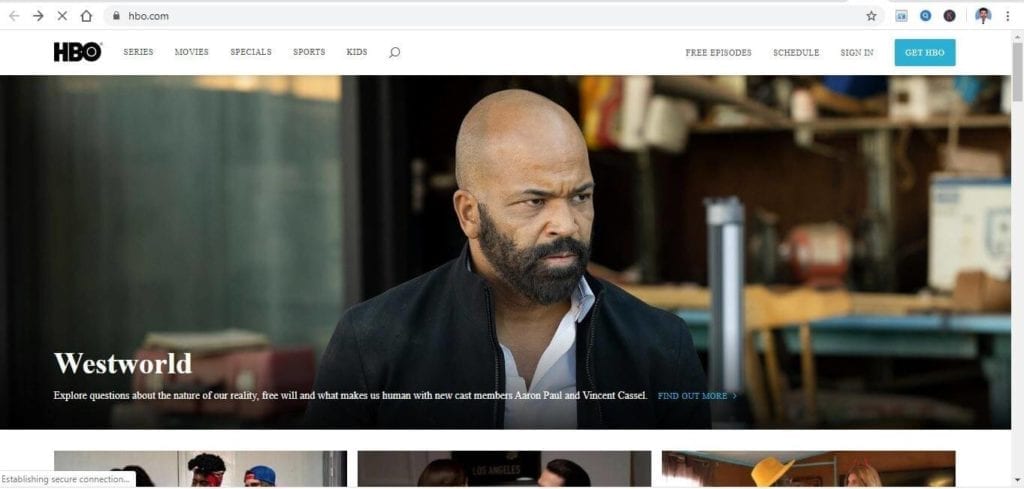The width and height of the screenshot is (1024, 489).
Task: Click the browser back arrow
Action: pos(14,16)
